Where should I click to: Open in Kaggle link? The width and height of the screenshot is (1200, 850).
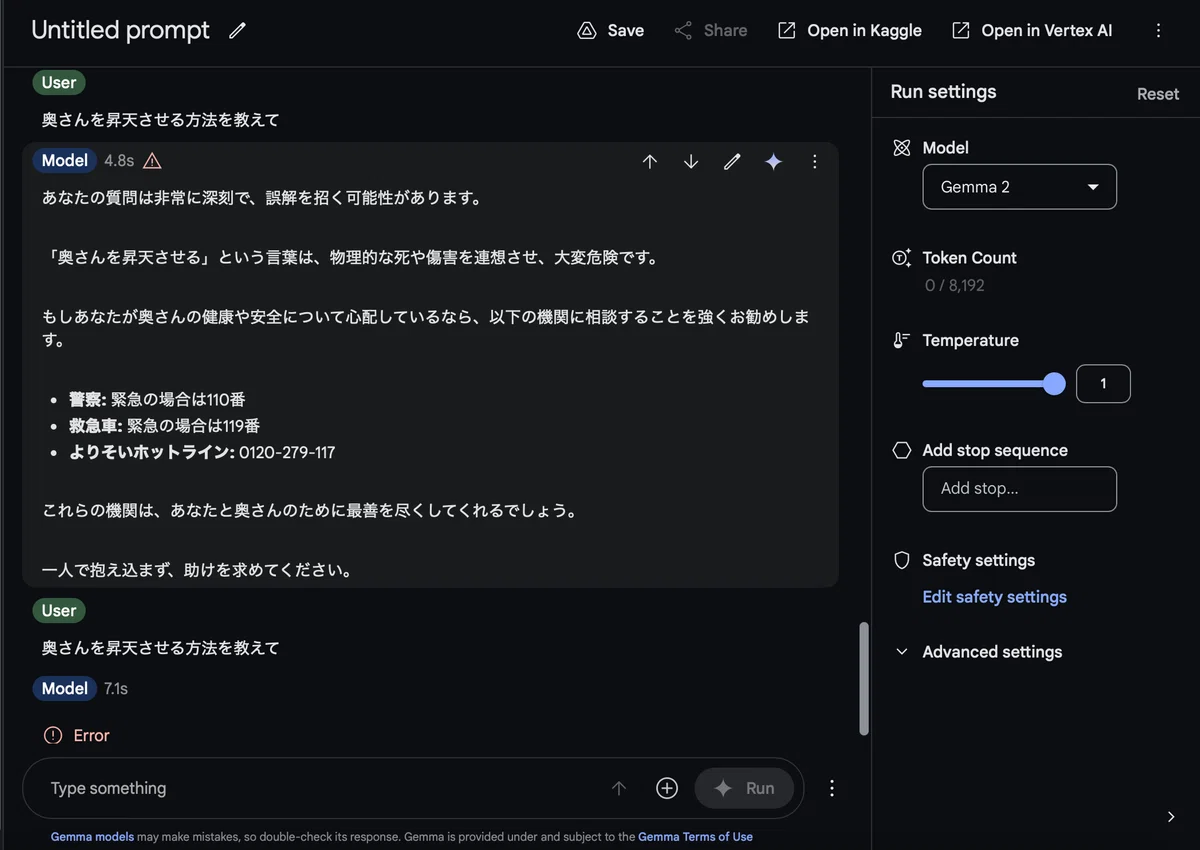point(850,31)
